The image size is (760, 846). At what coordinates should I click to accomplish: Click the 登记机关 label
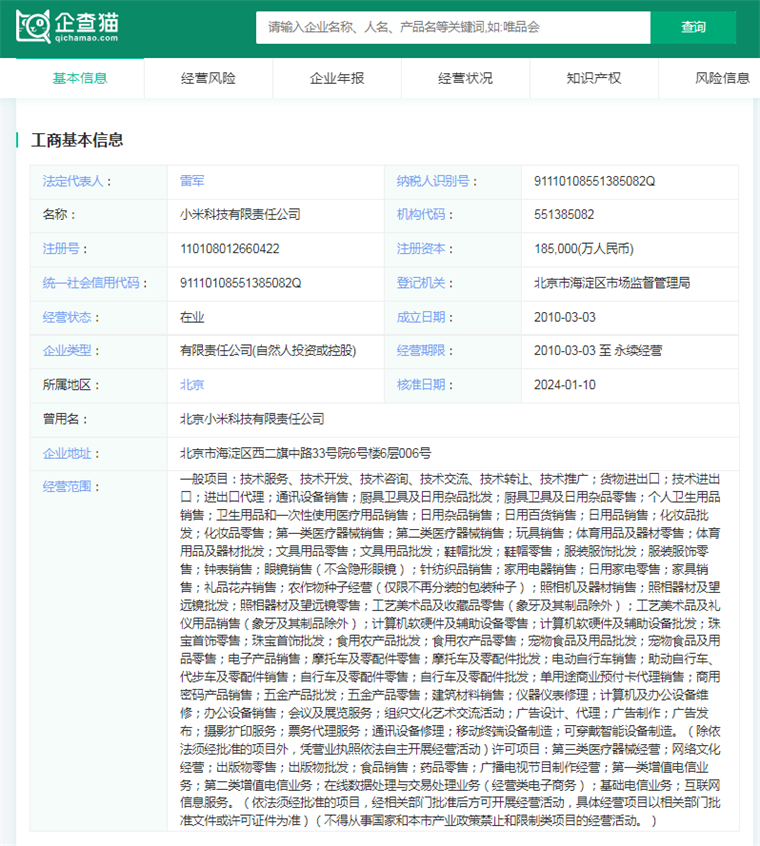[421, 283]
